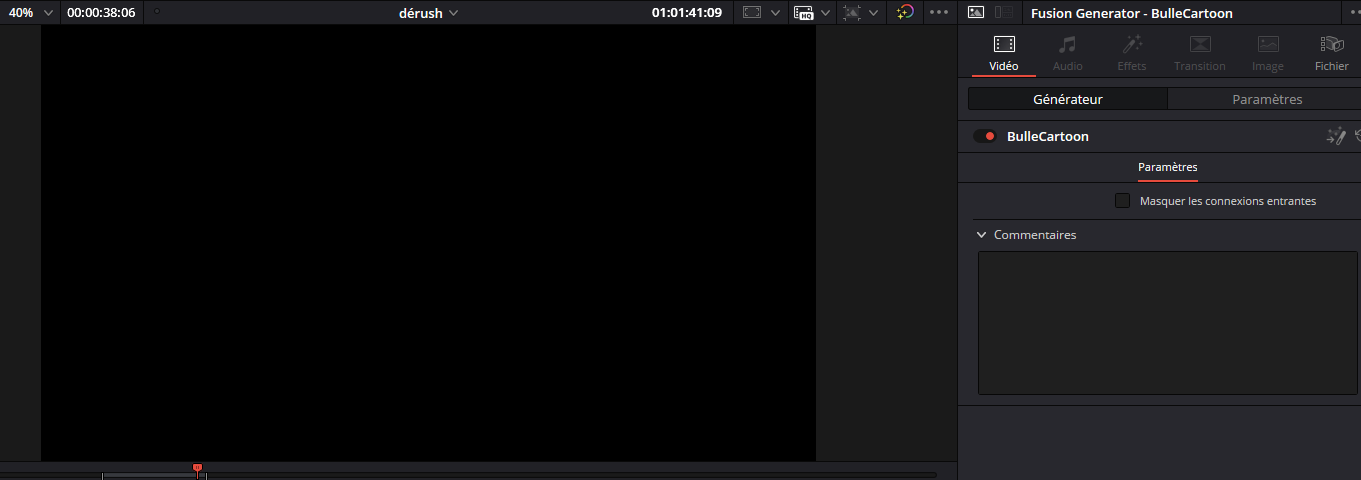Toggle the BulleCartoon enable switch

pos(985,136)
